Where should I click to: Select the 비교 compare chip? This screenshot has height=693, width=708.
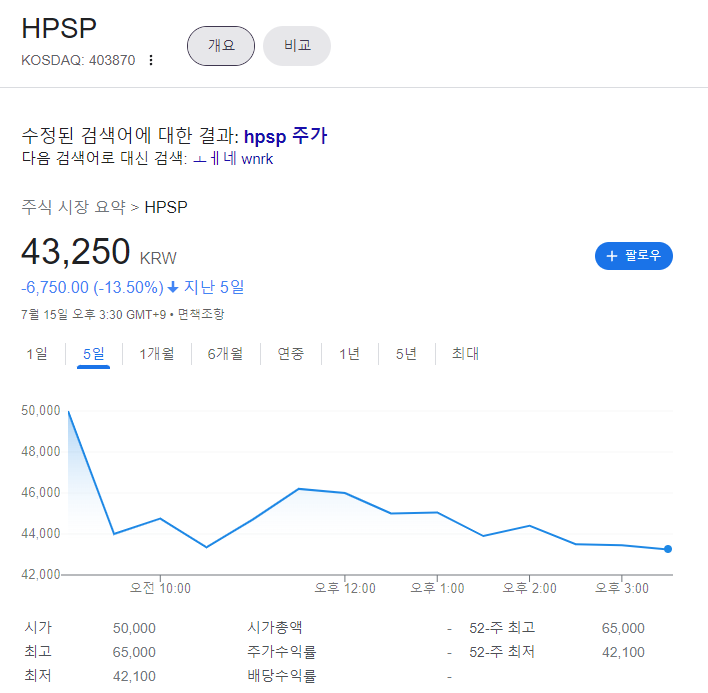tap(297, 46)
